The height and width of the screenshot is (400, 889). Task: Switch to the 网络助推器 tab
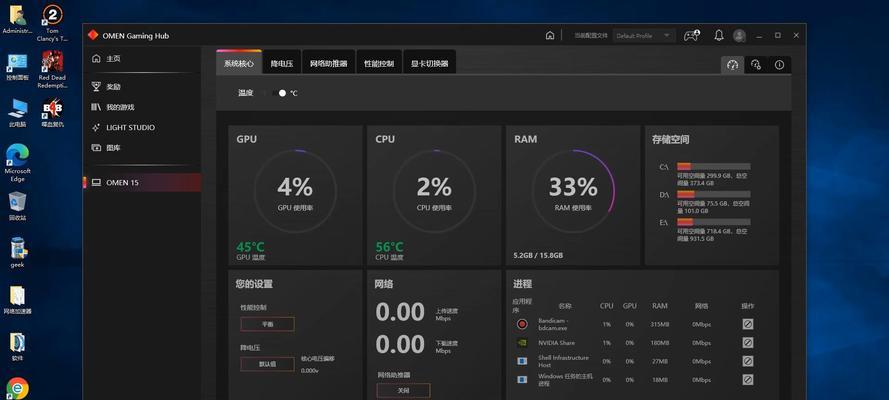pos(329,63)
